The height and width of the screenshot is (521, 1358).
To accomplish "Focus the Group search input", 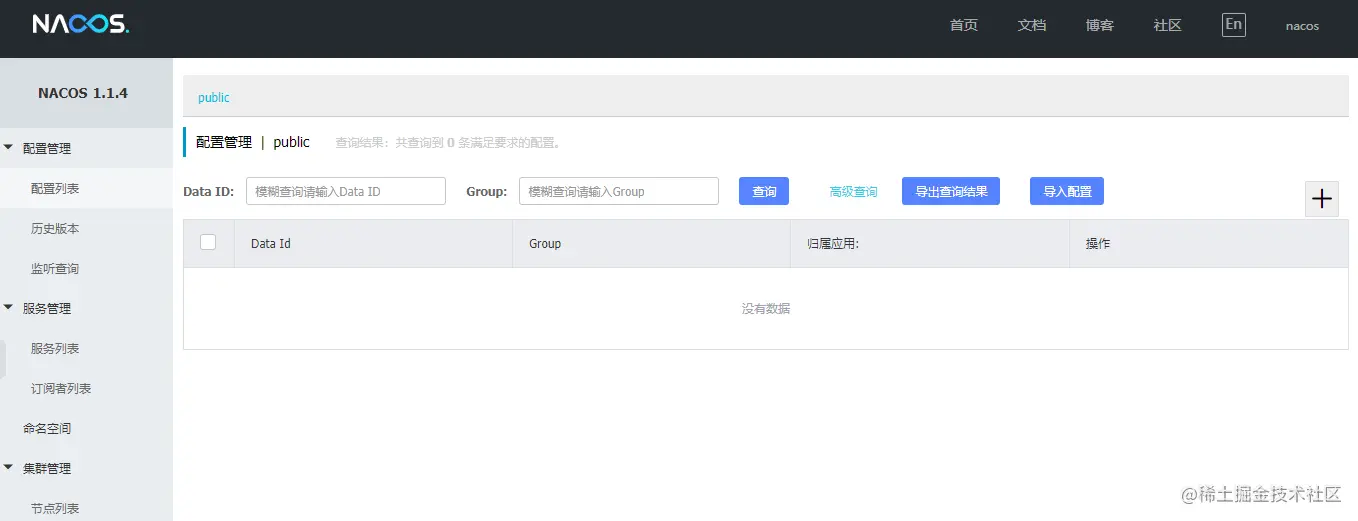I will click(619, 191).
